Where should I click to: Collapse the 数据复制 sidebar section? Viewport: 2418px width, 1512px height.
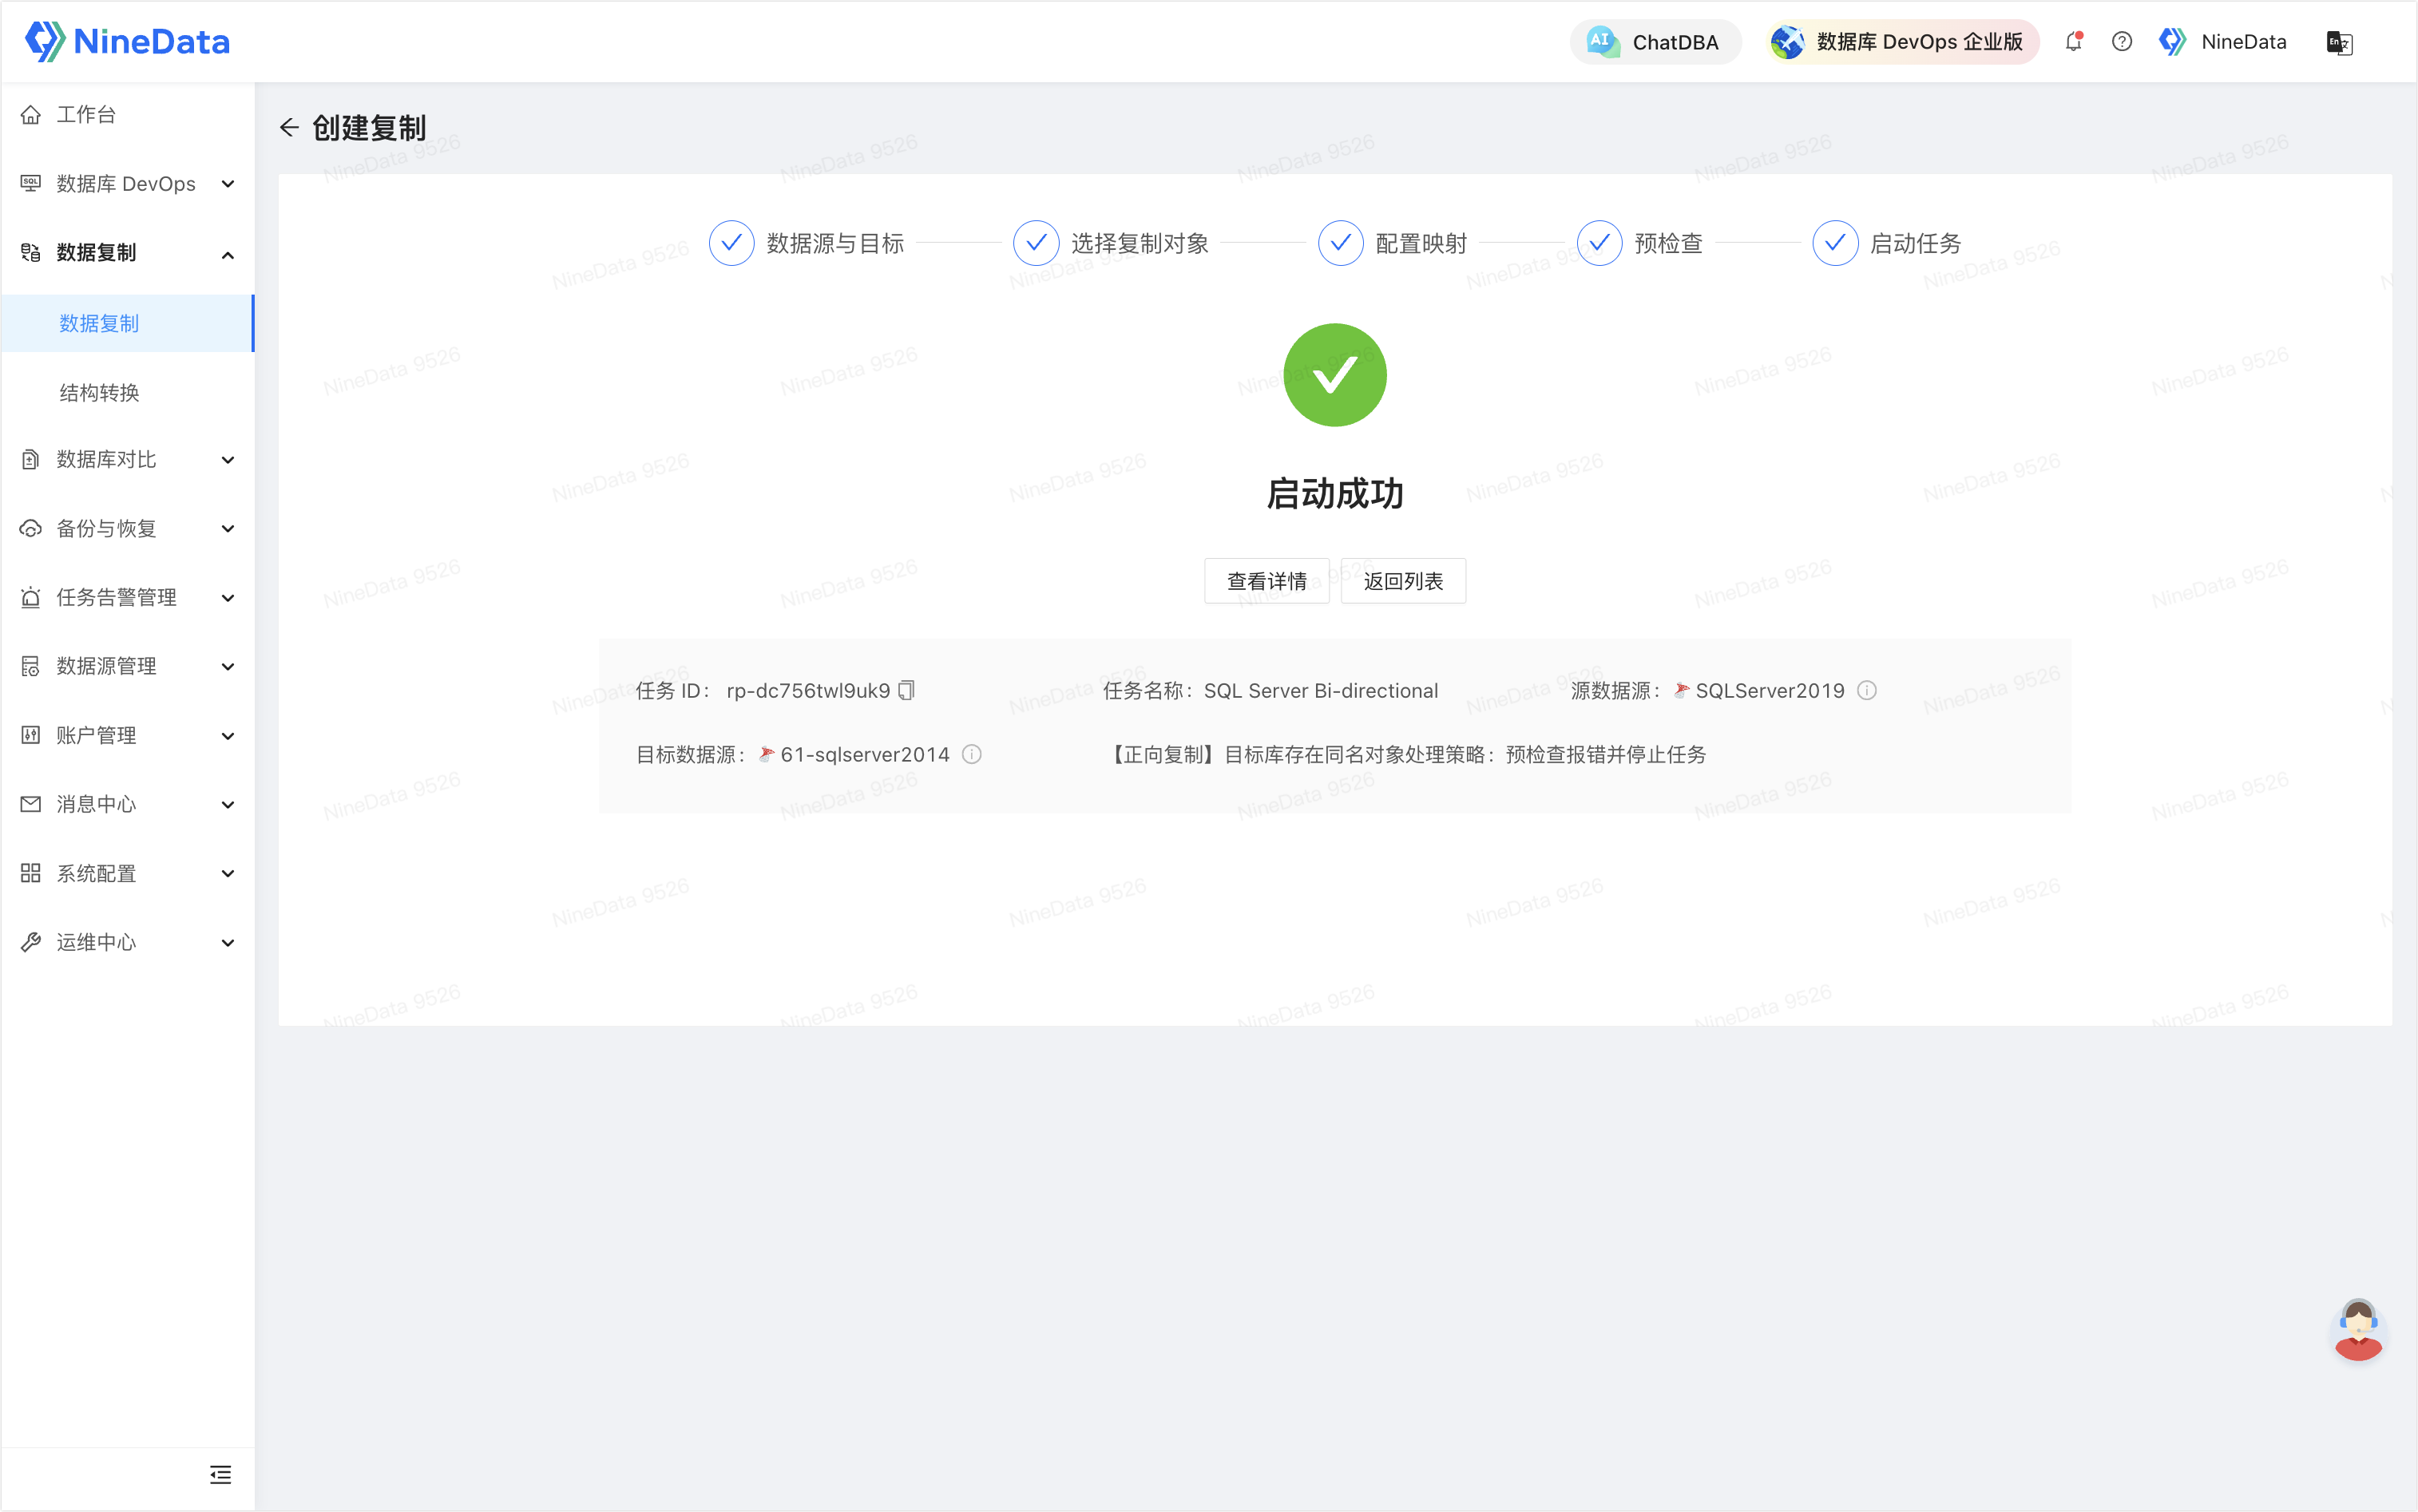pos(128,253)
